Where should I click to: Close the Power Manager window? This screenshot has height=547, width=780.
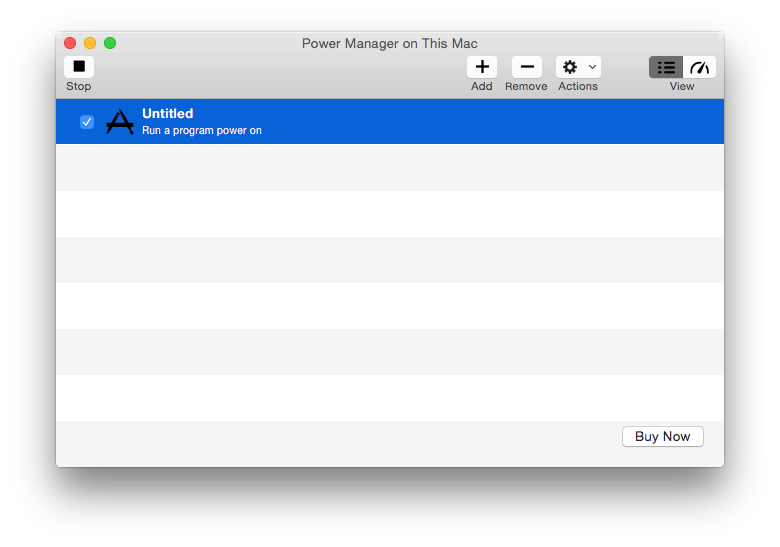pyautogui.click(x=70, y=43)
